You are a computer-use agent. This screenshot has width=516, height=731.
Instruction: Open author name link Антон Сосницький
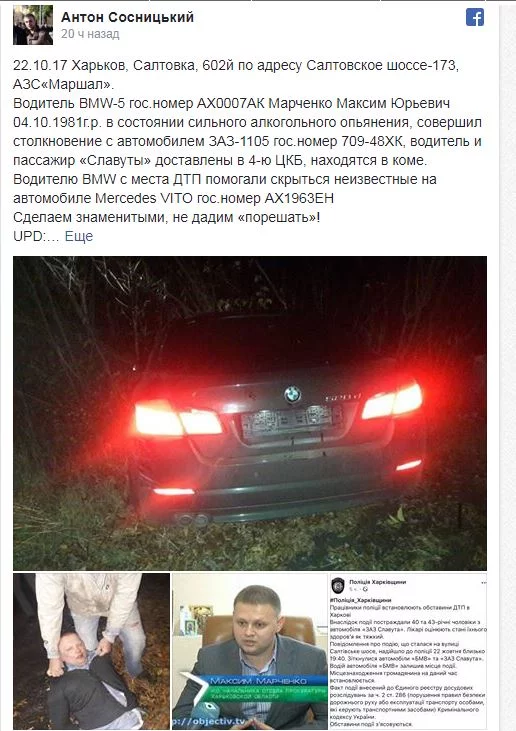pyautogui.click(x=127, y=17)
